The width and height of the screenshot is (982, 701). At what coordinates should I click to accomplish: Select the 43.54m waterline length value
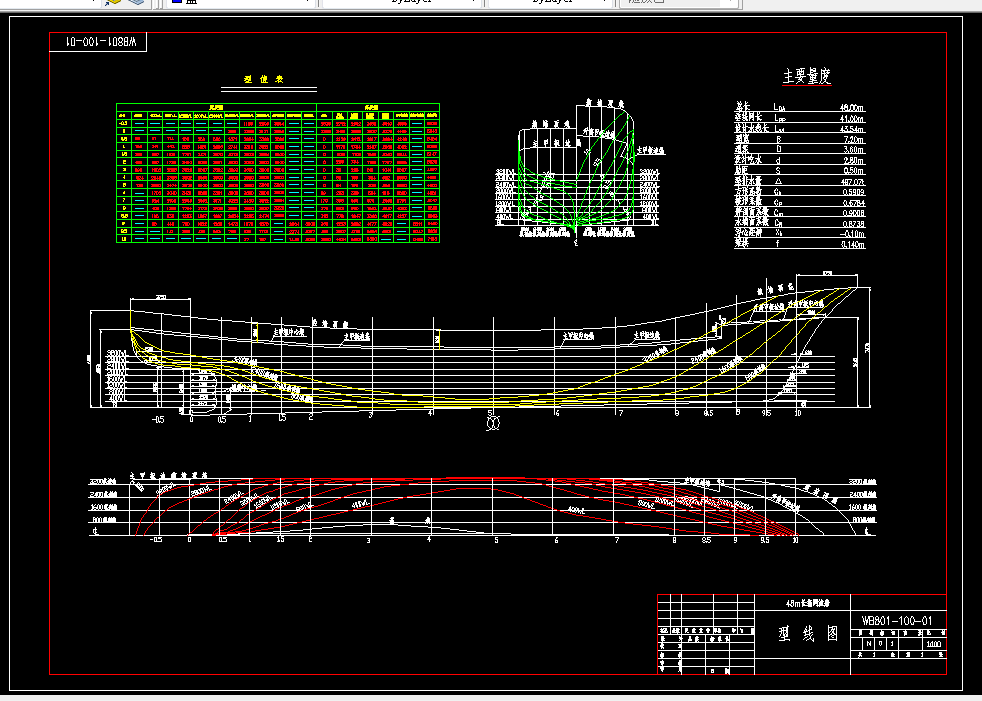click(x=852, y=129)
